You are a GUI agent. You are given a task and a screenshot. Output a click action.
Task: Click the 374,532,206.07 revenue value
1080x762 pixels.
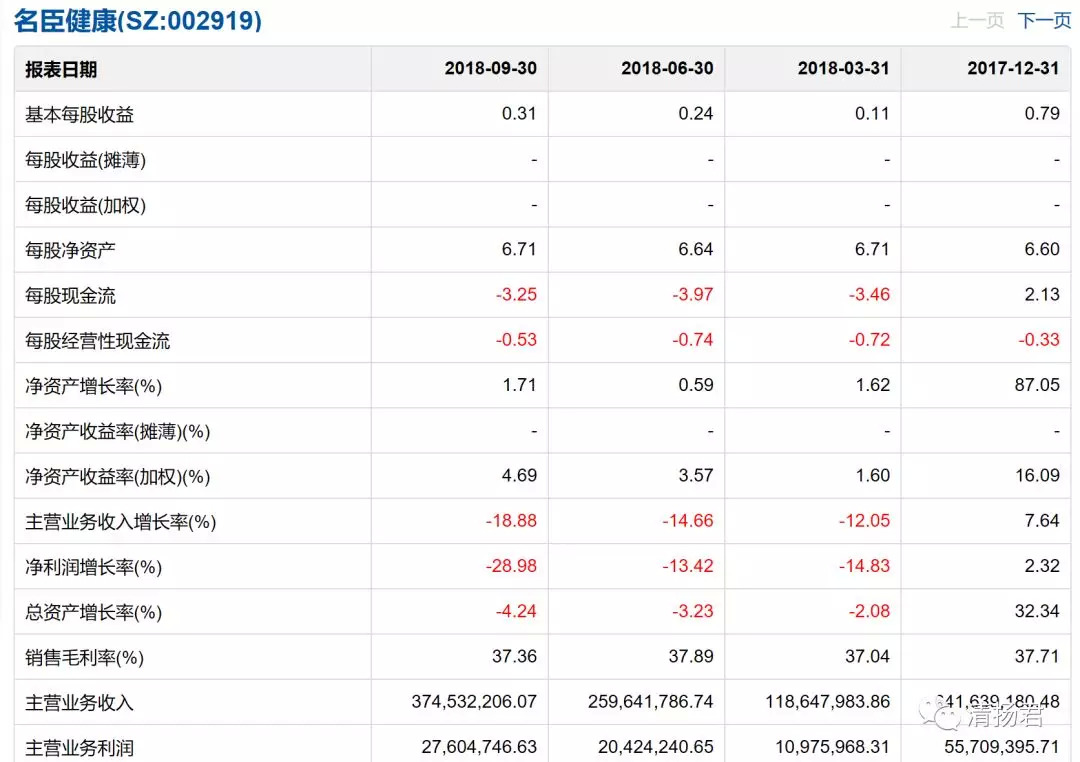[x=474, y=702]
